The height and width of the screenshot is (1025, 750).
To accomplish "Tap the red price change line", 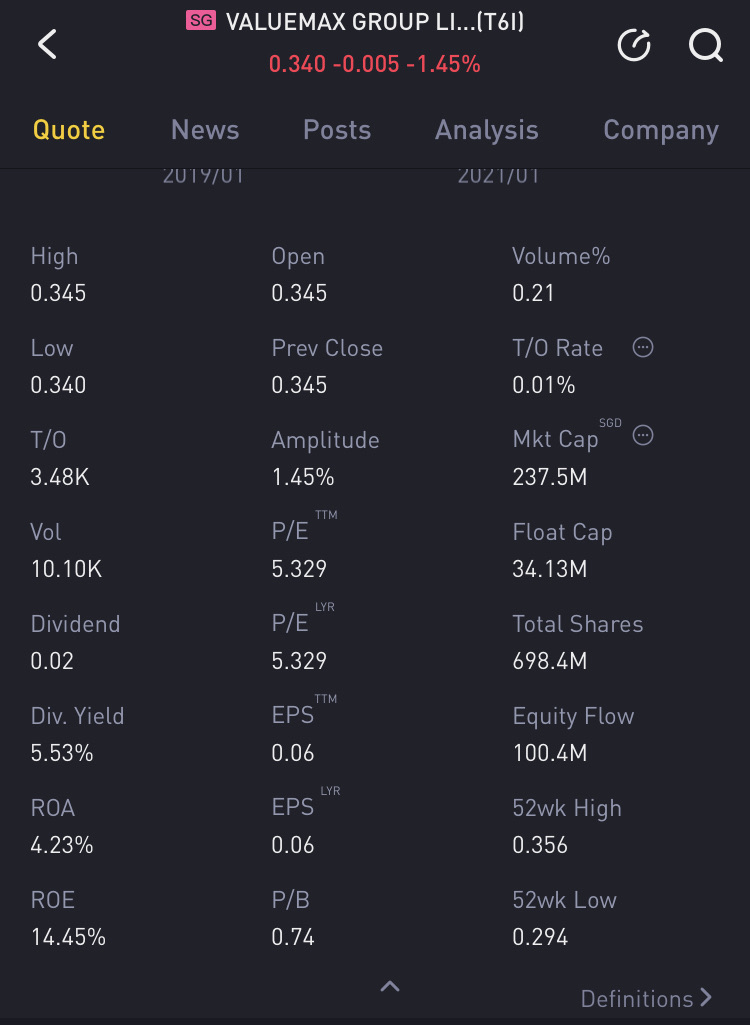I will click(374, 64).
